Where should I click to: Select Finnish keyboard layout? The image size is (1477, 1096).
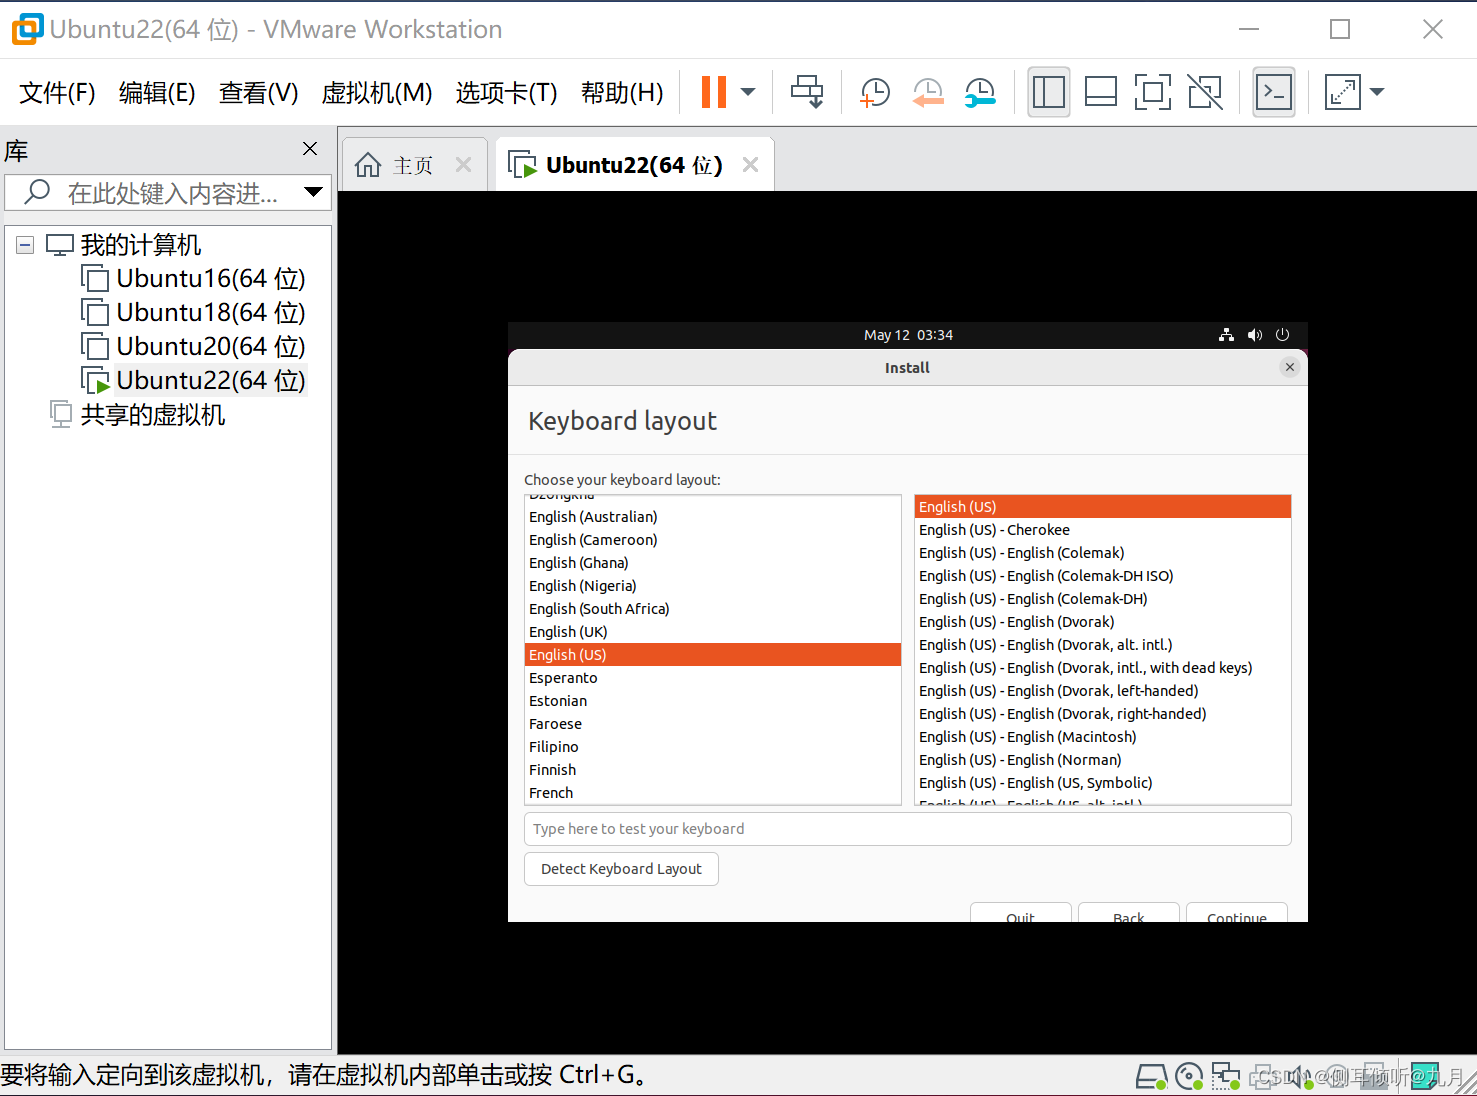tap(713, 770)
